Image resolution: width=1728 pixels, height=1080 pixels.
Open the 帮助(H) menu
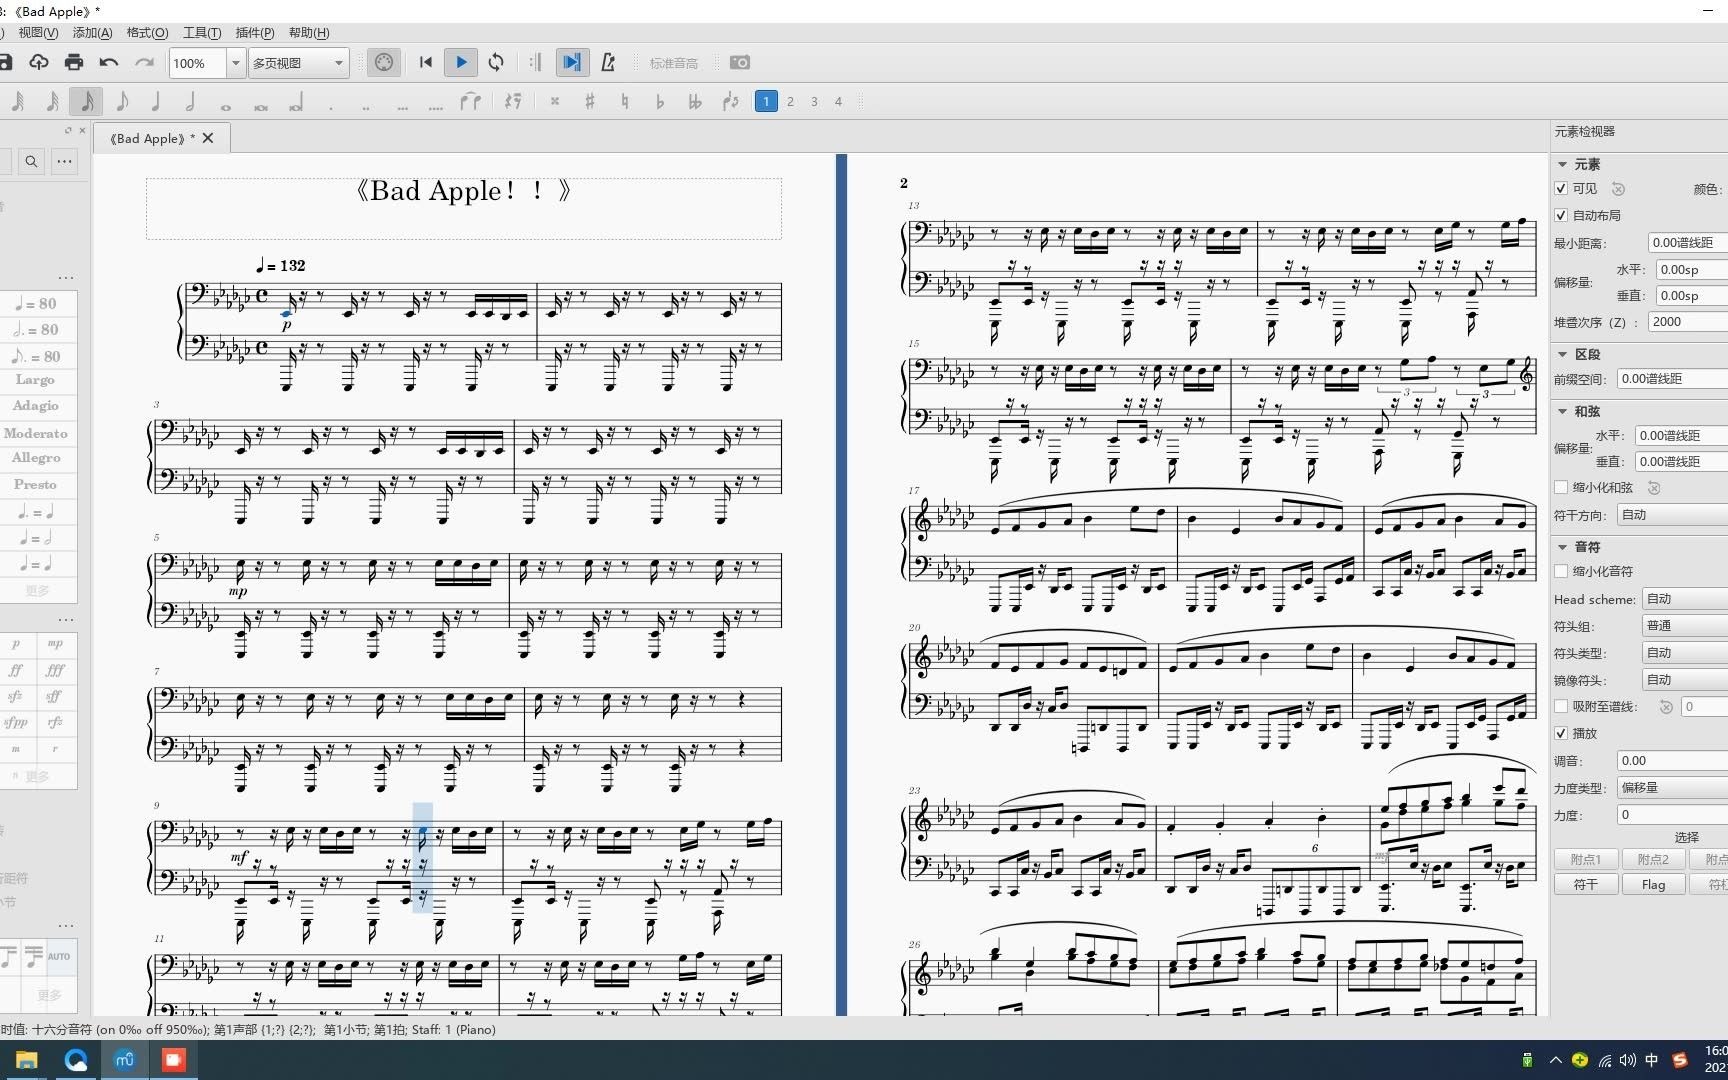click(x=309, y=33)
